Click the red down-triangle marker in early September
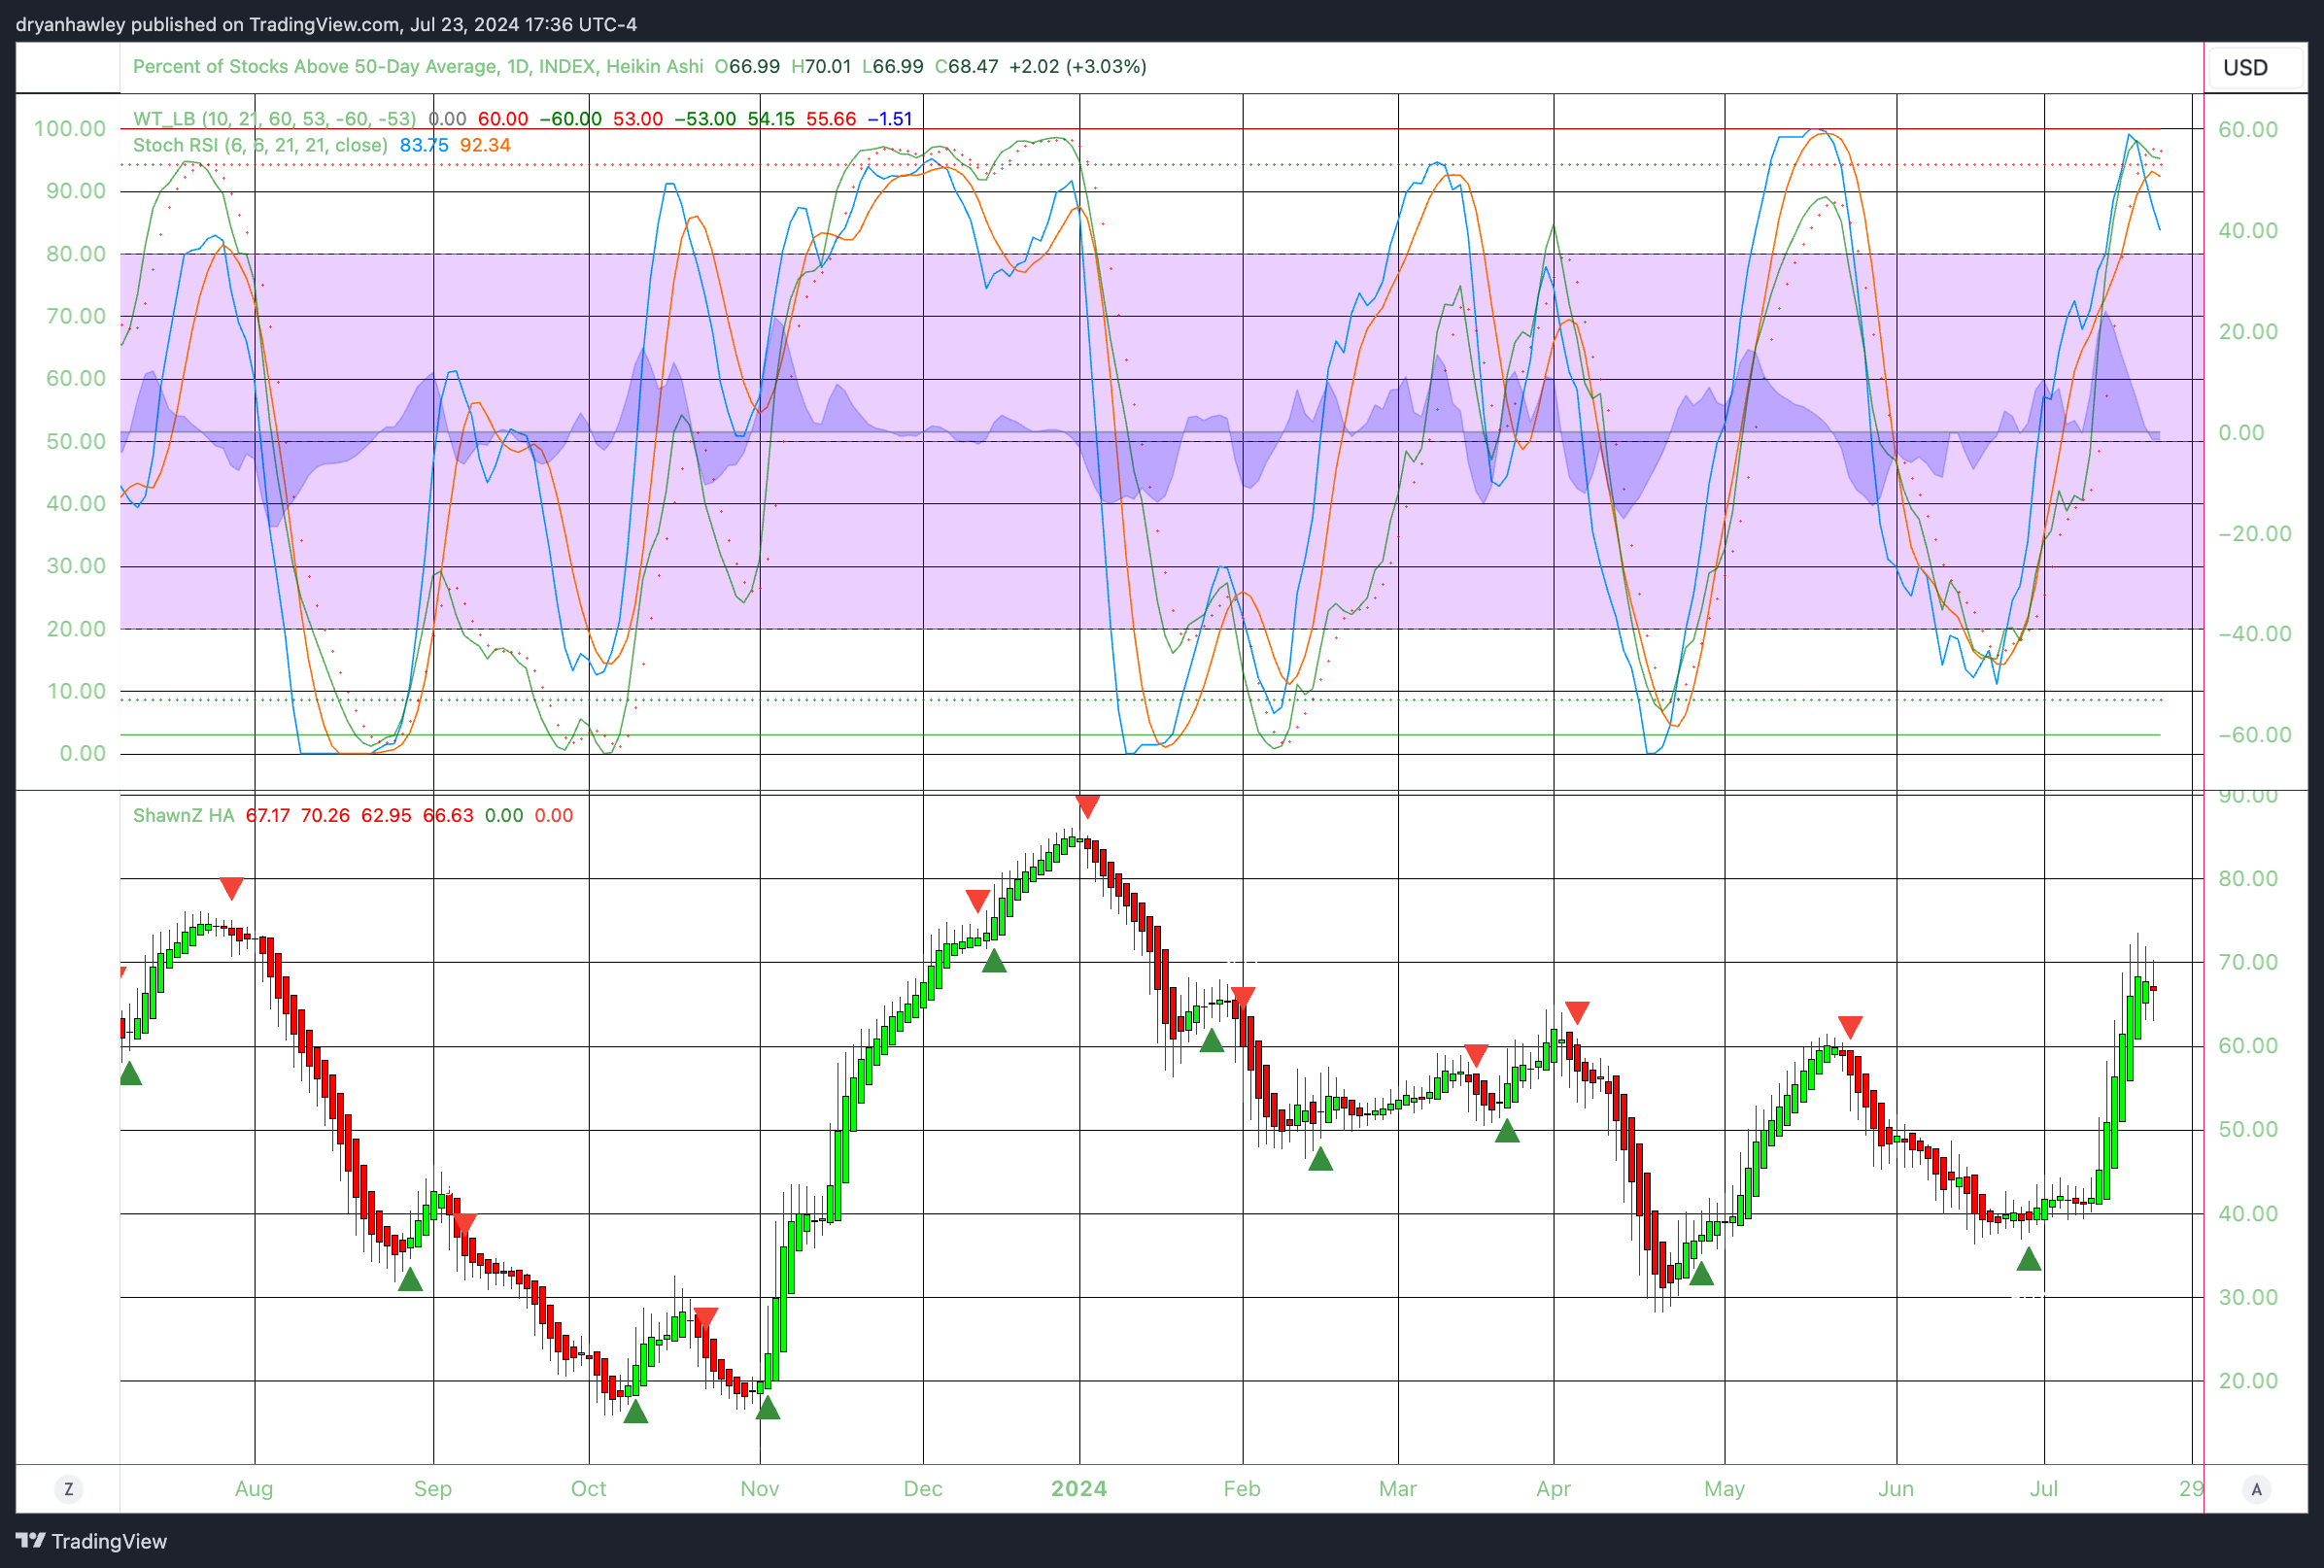The height and width of the screenshot is (1568, 2324). click(464, 1225)
